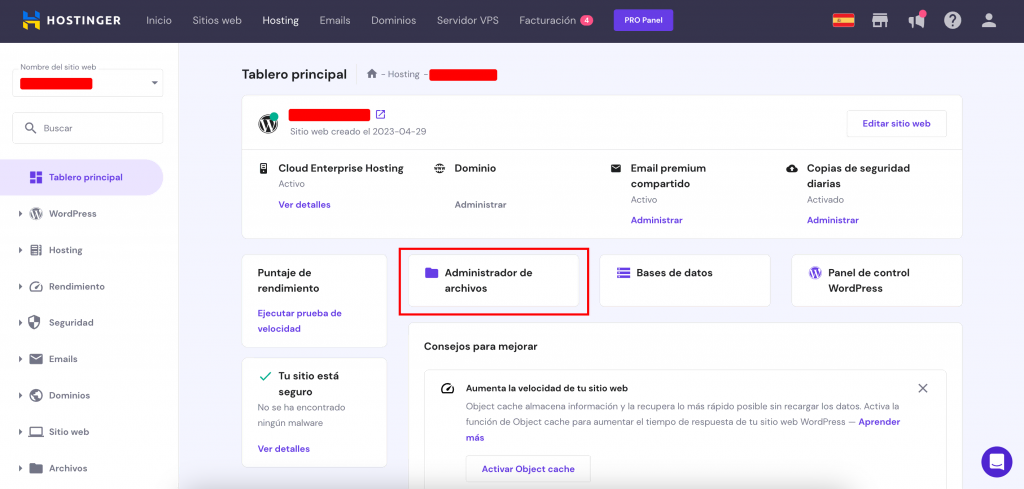The width and height of the screenshot is (1024, 489).
Task: Dismiss the speed tip with X
Action: coord(922,388)
